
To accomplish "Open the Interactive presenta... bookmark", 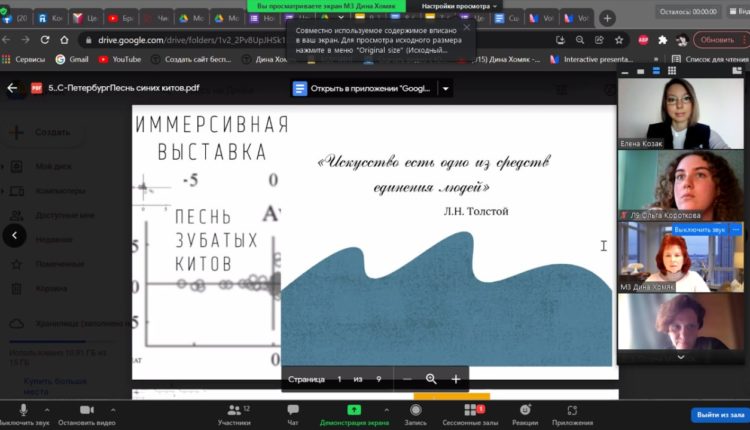I will [x=592, y=59].
